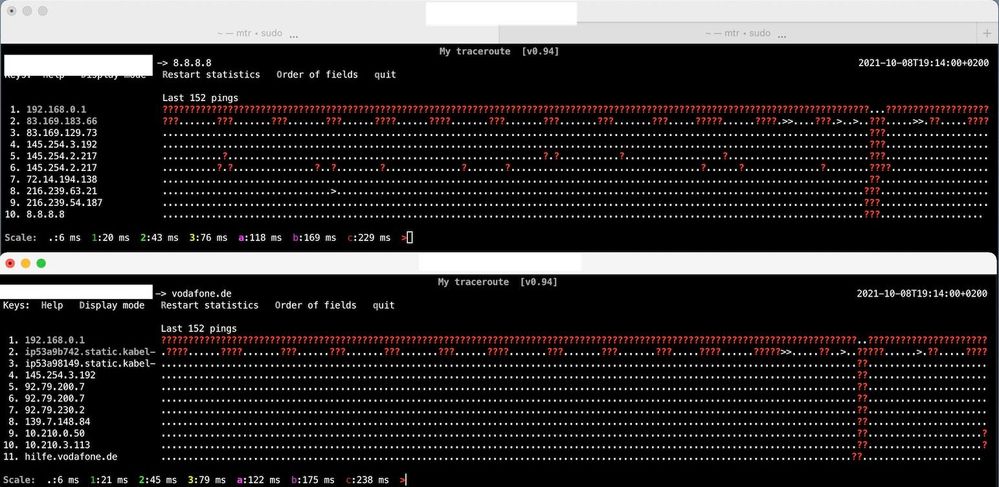The width and height of the screenshot is (999, 487).
Task: Select hop 'ip53a98149.static.kabel-' in lower trace
Action: 90,363
